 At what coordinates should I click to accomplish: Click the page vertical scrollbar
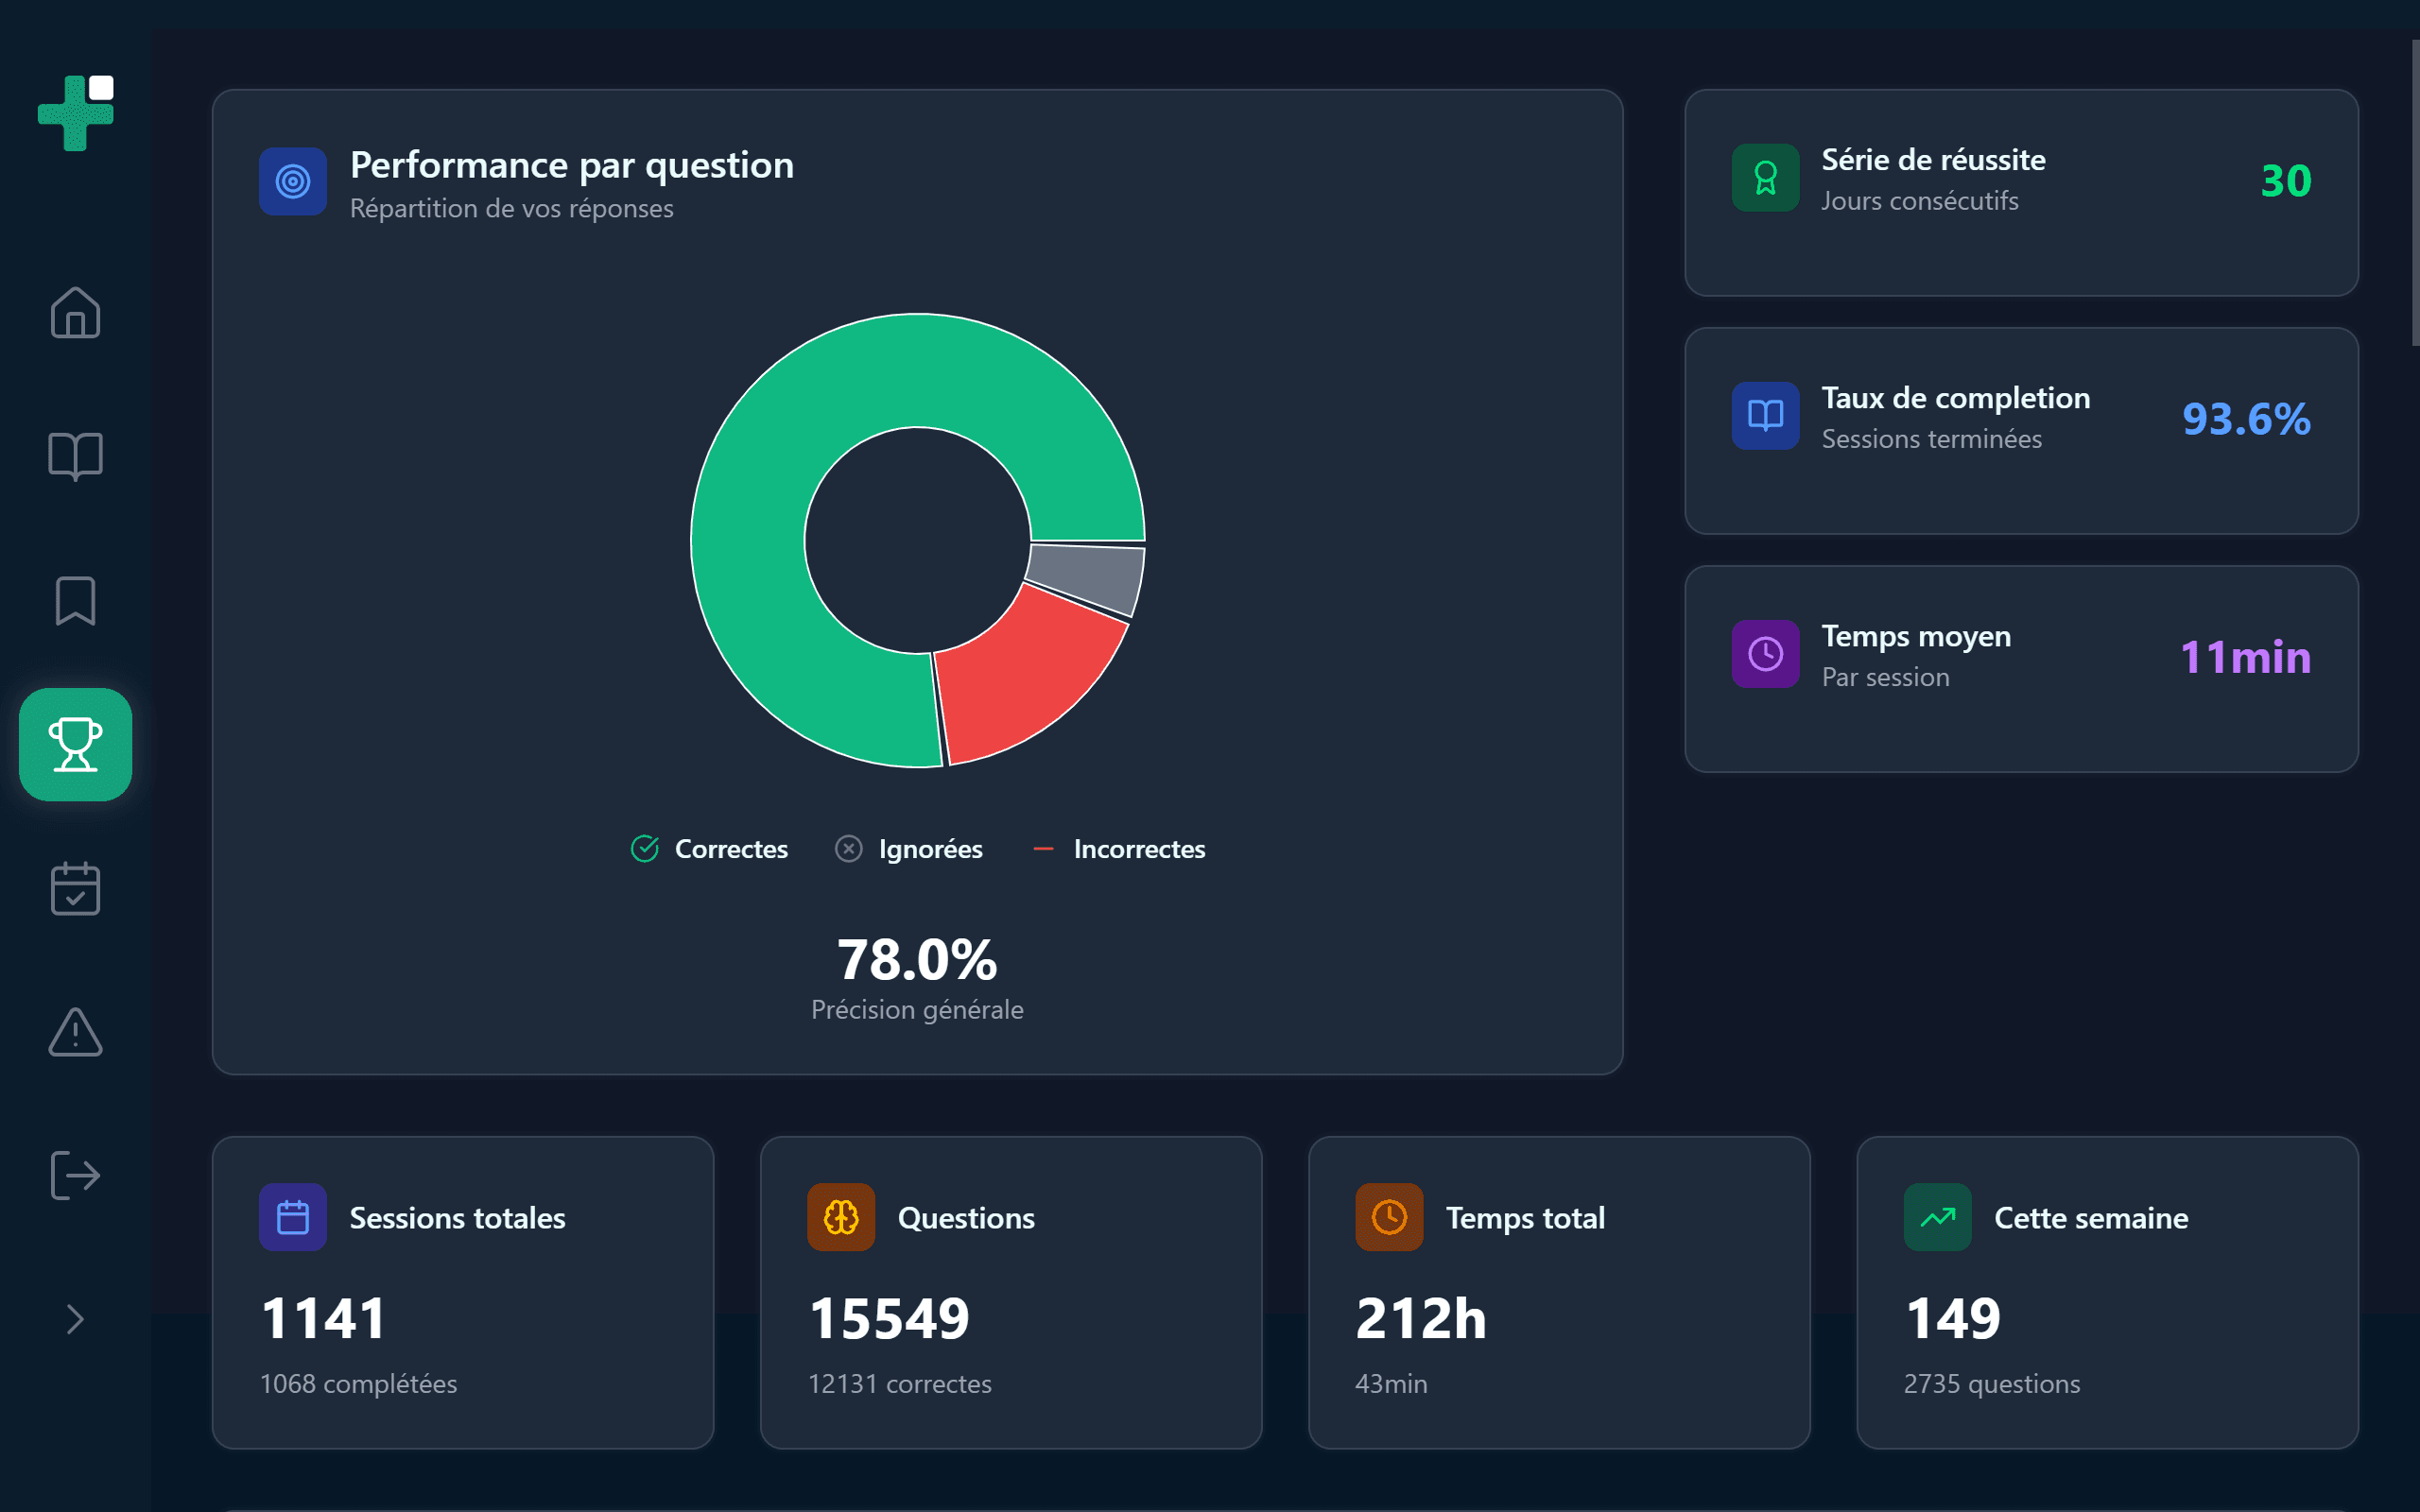point(2414,190)
